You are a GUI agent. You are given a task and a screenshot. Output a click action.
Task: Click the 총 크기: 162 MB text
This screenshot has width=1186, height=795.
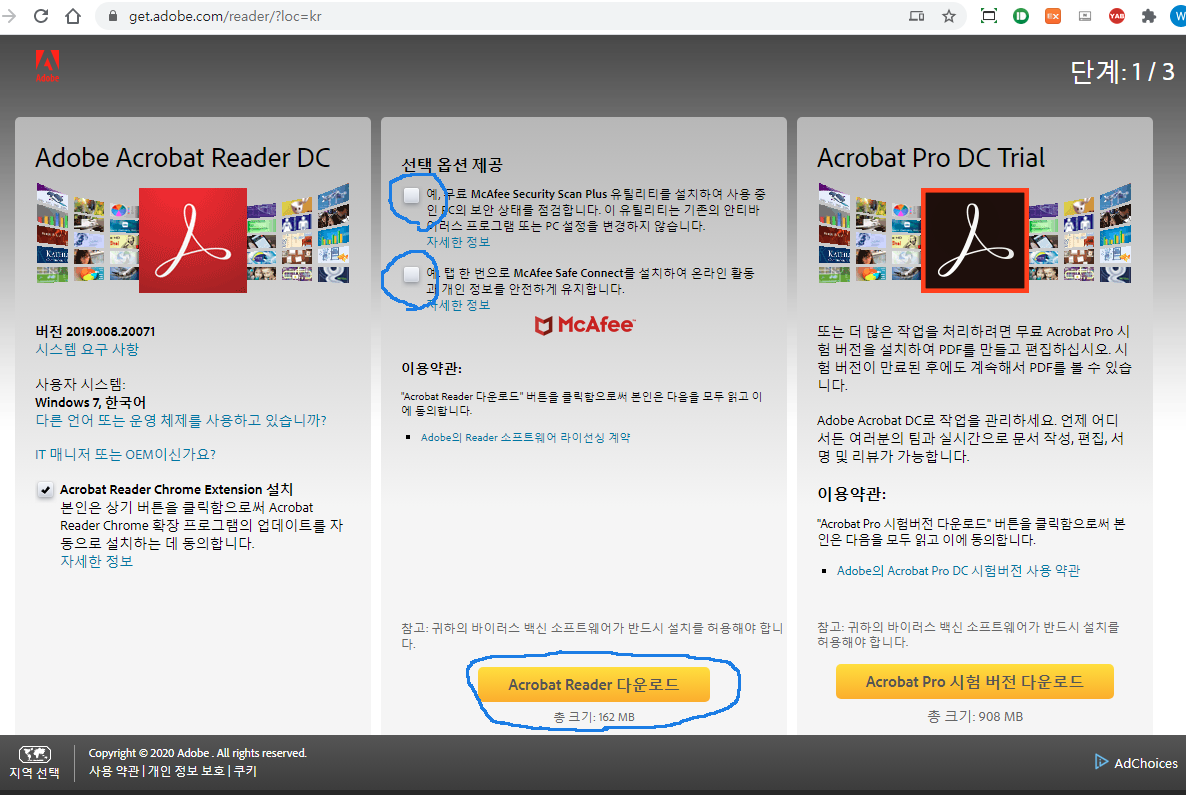[x=594, y=717]
